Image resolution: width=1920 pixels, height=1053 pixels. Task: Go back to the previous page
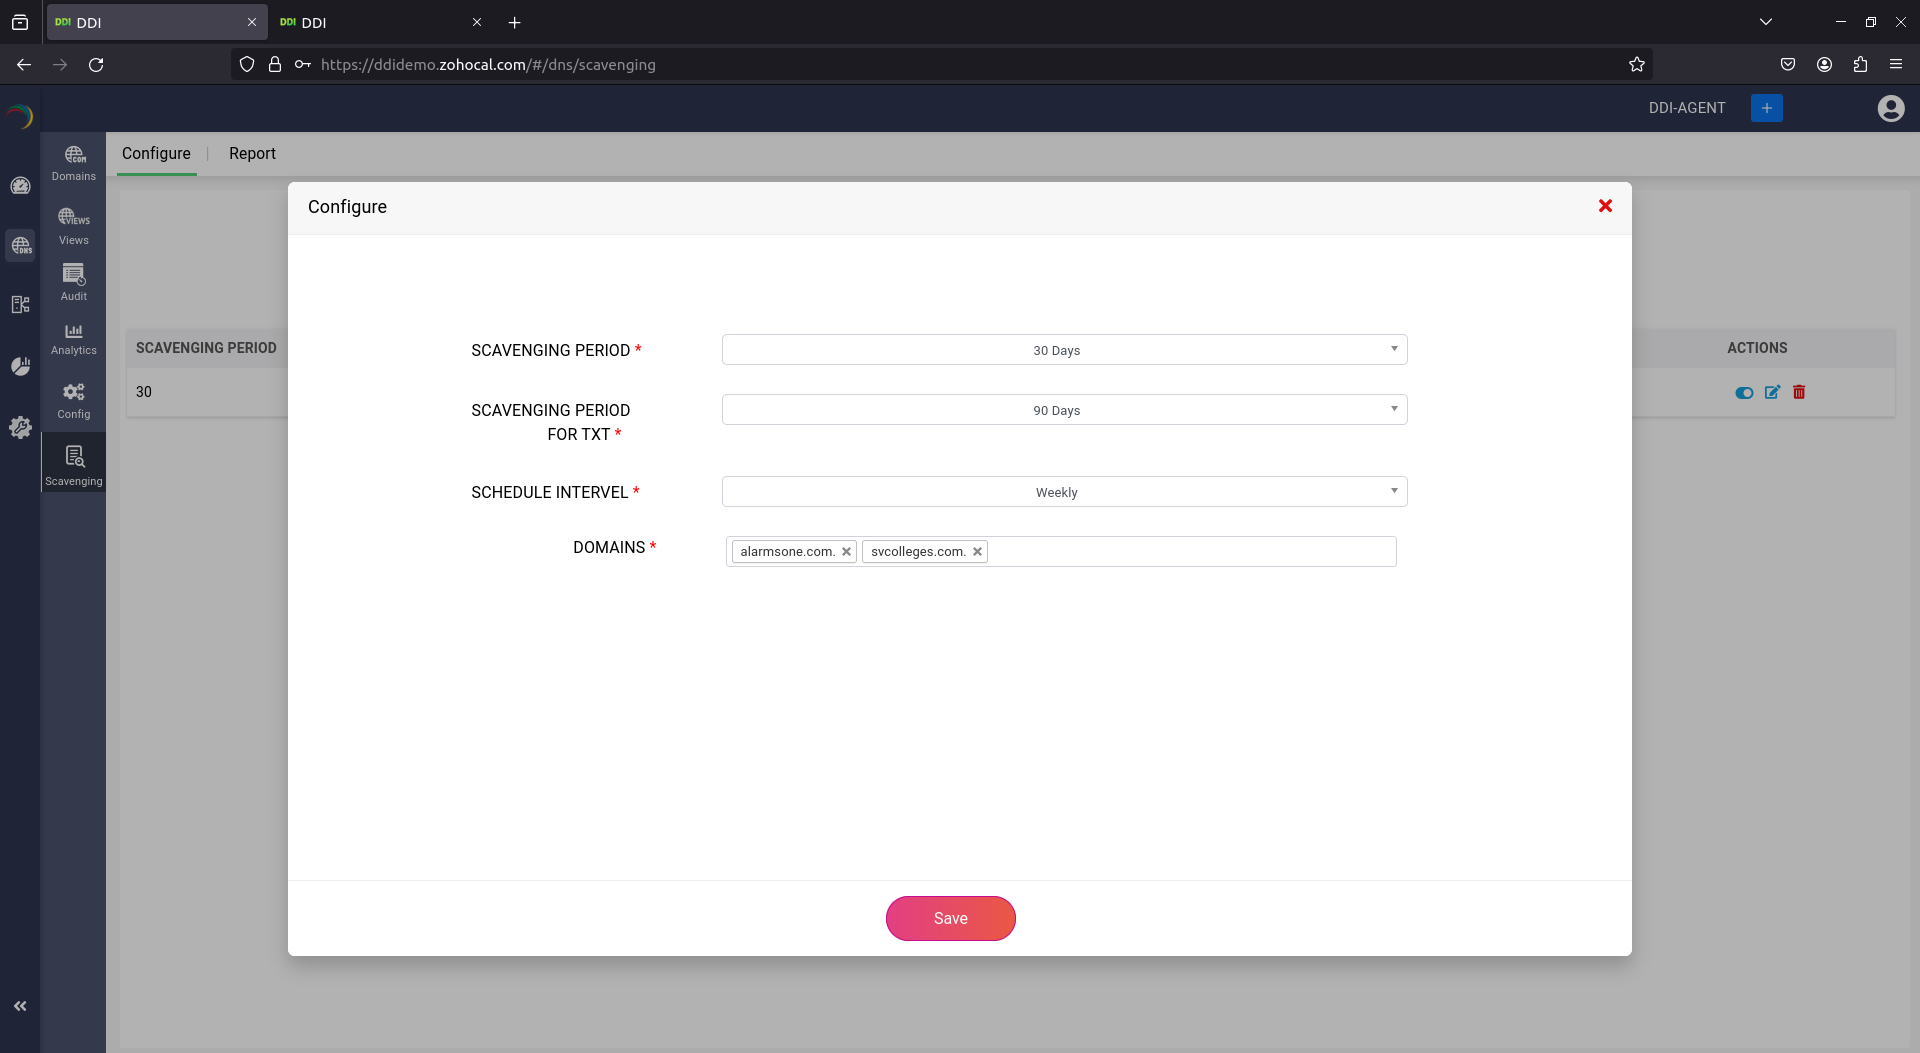24,65
